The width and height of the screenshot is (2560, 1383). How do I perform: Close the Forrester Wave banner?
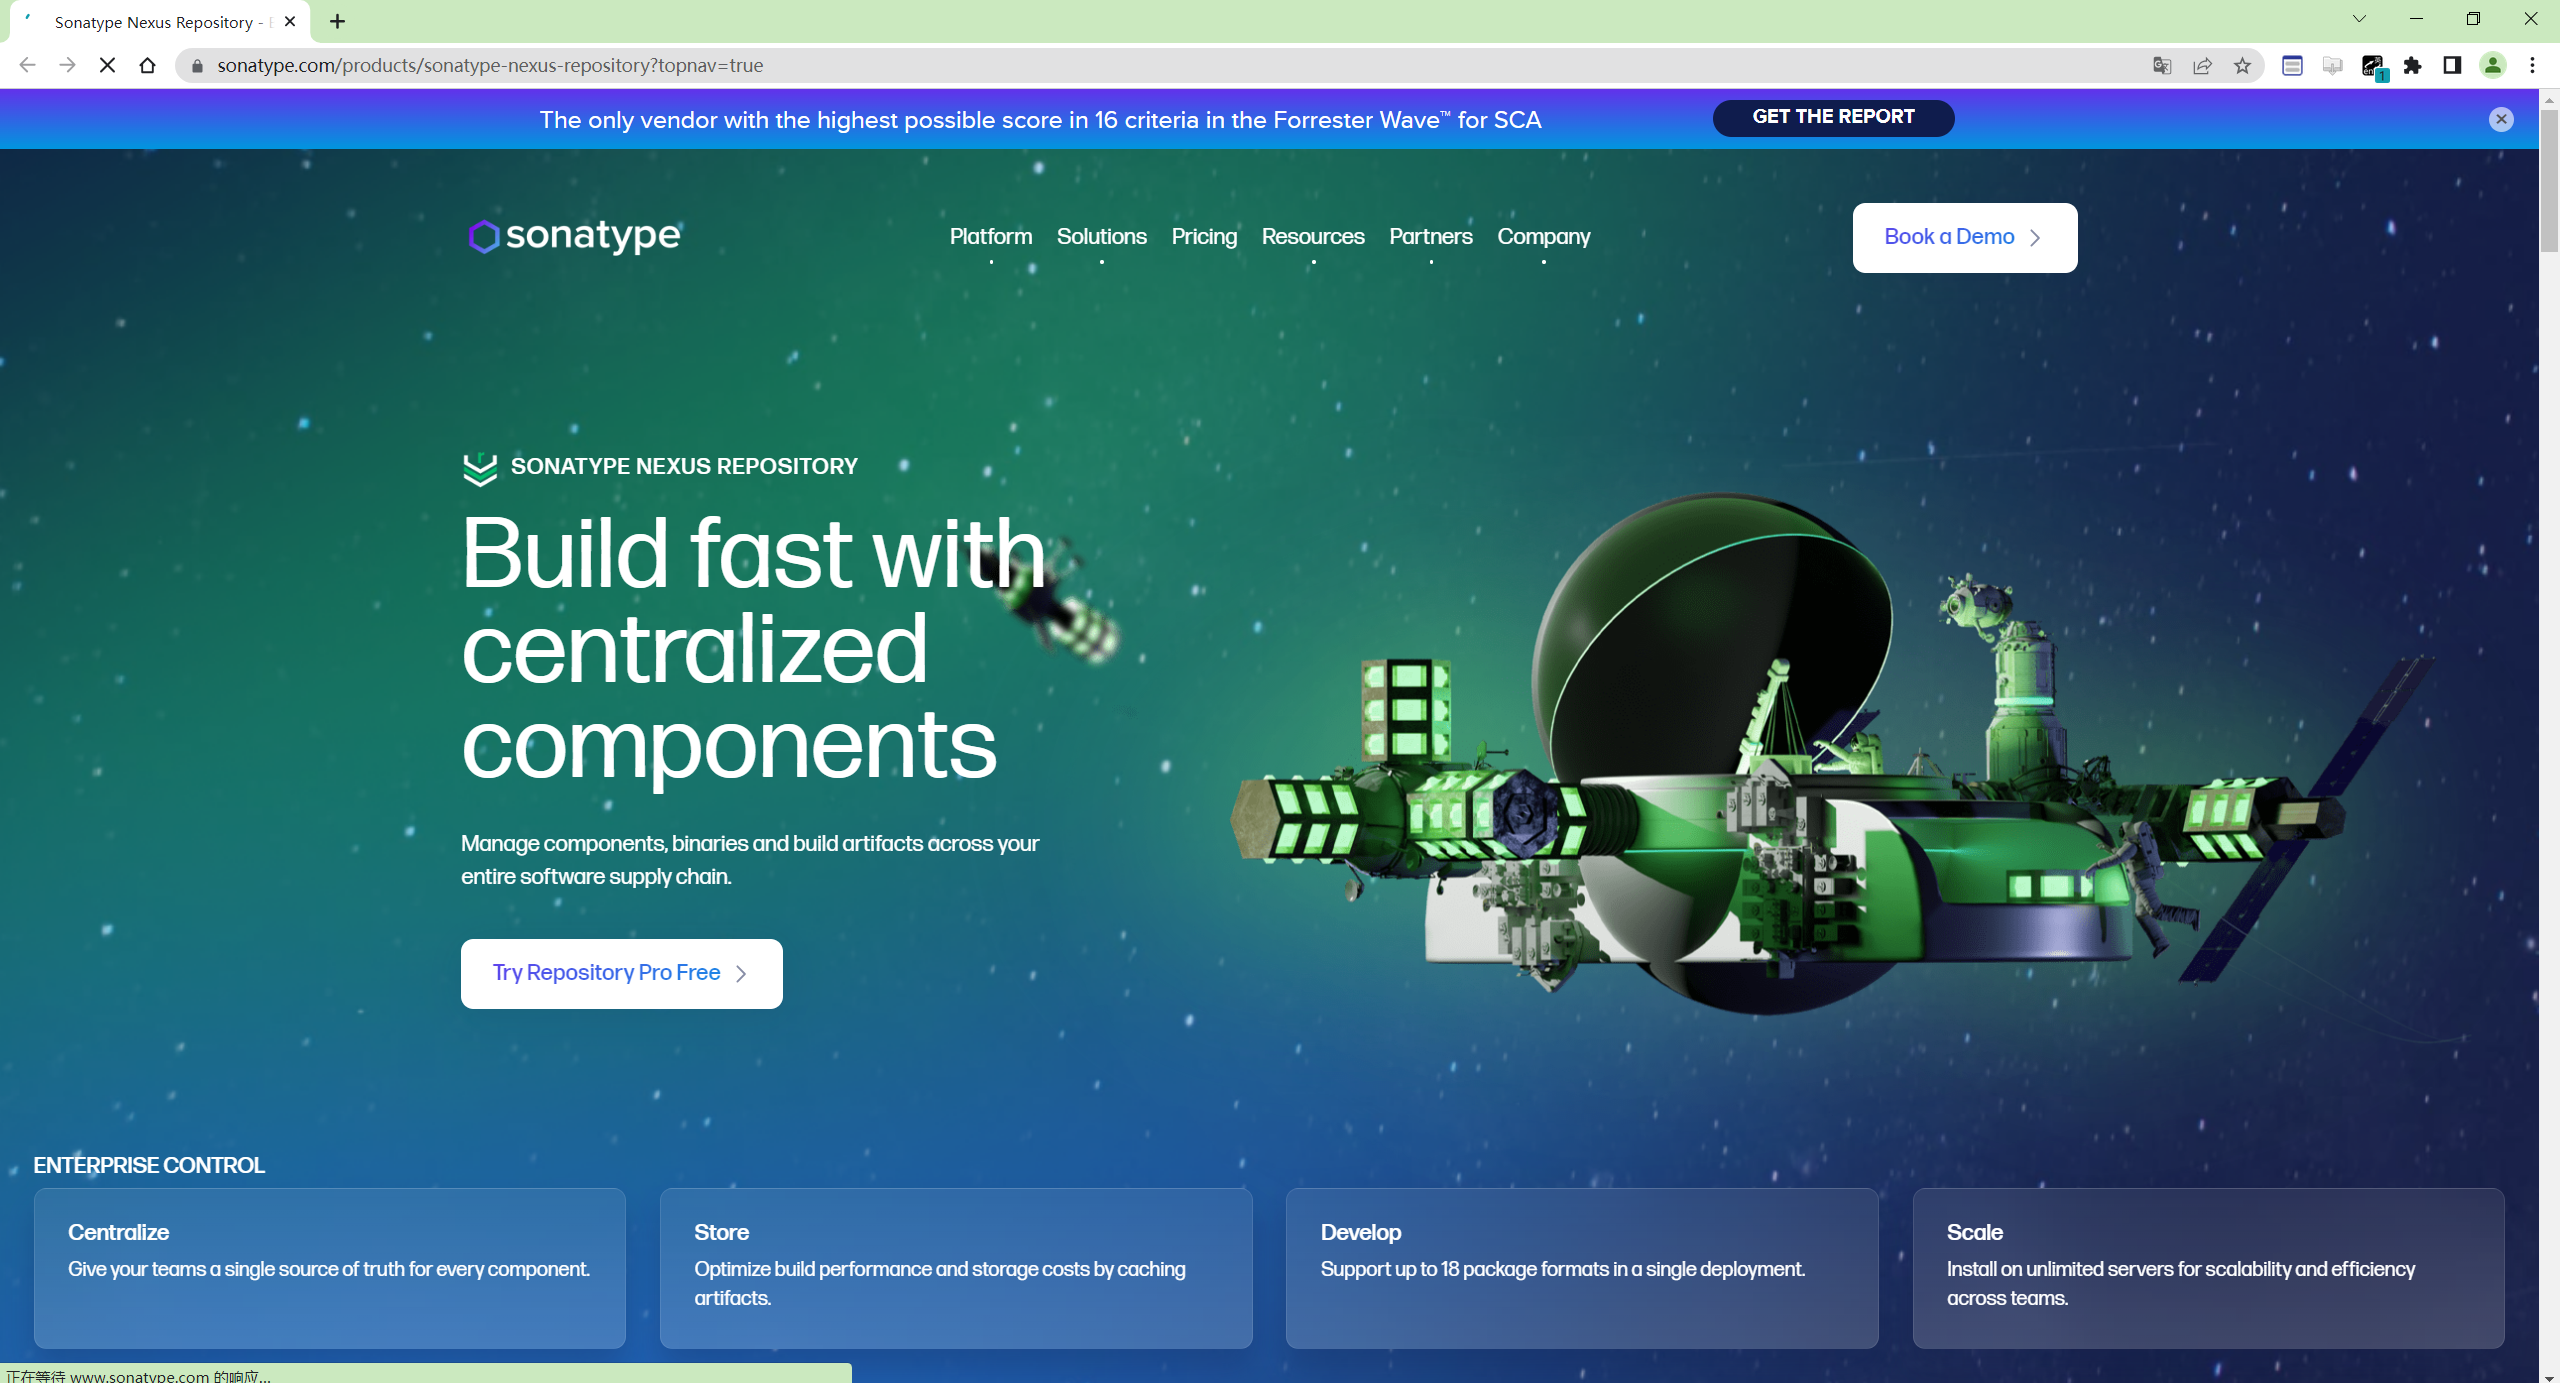(x=2501, y=119)
